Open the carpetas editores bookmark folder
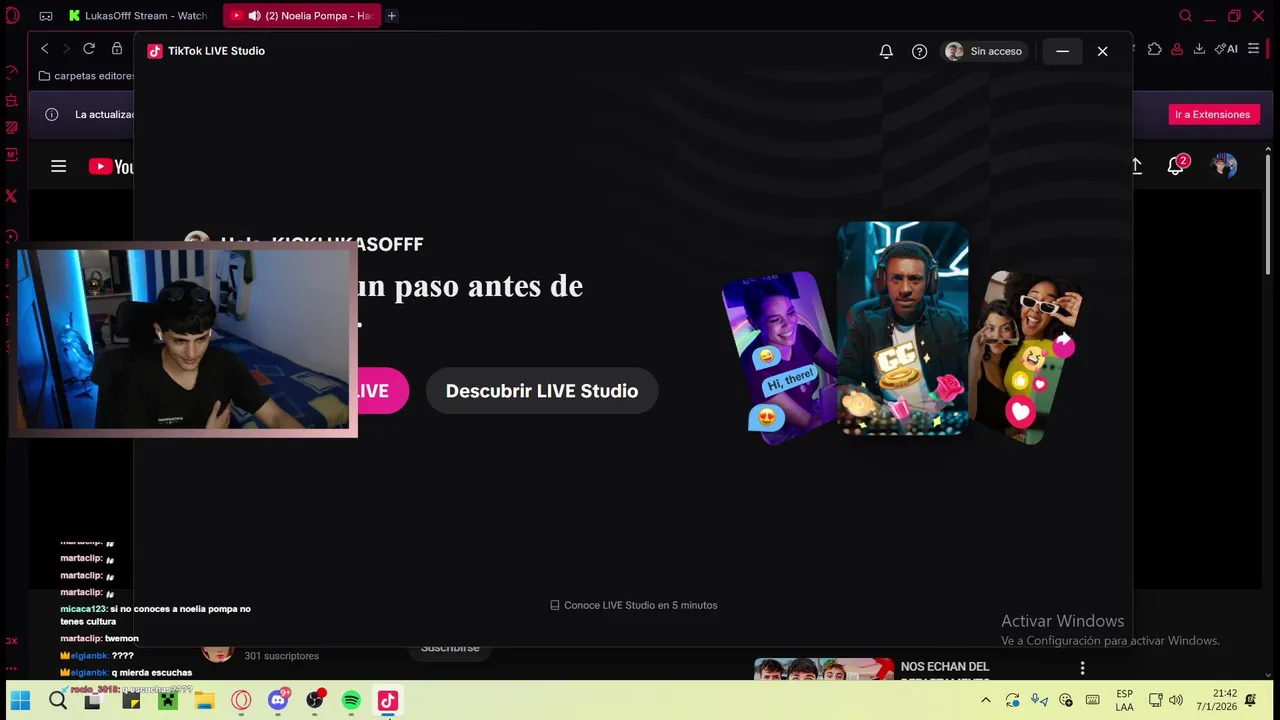This screenshot has width=1280, height=720. [x=86, y=76]
